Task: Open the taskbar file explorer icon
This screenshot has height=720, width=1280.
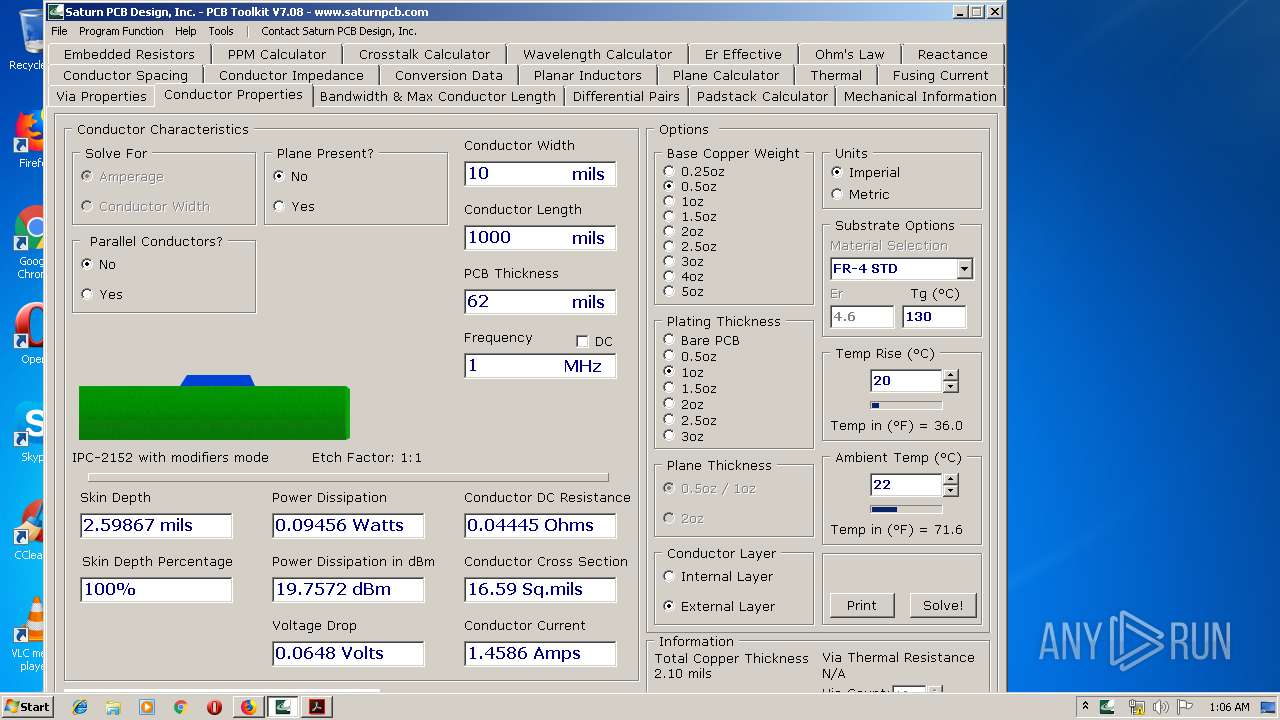Action: [x=113, y=707]
